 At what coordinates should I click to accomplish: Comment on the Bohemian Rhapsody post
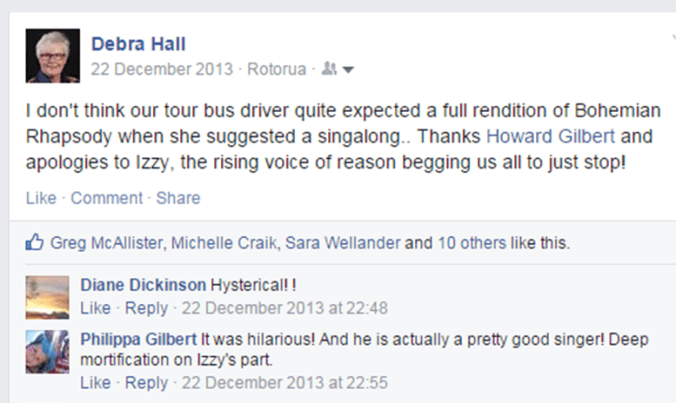point(107,198)
